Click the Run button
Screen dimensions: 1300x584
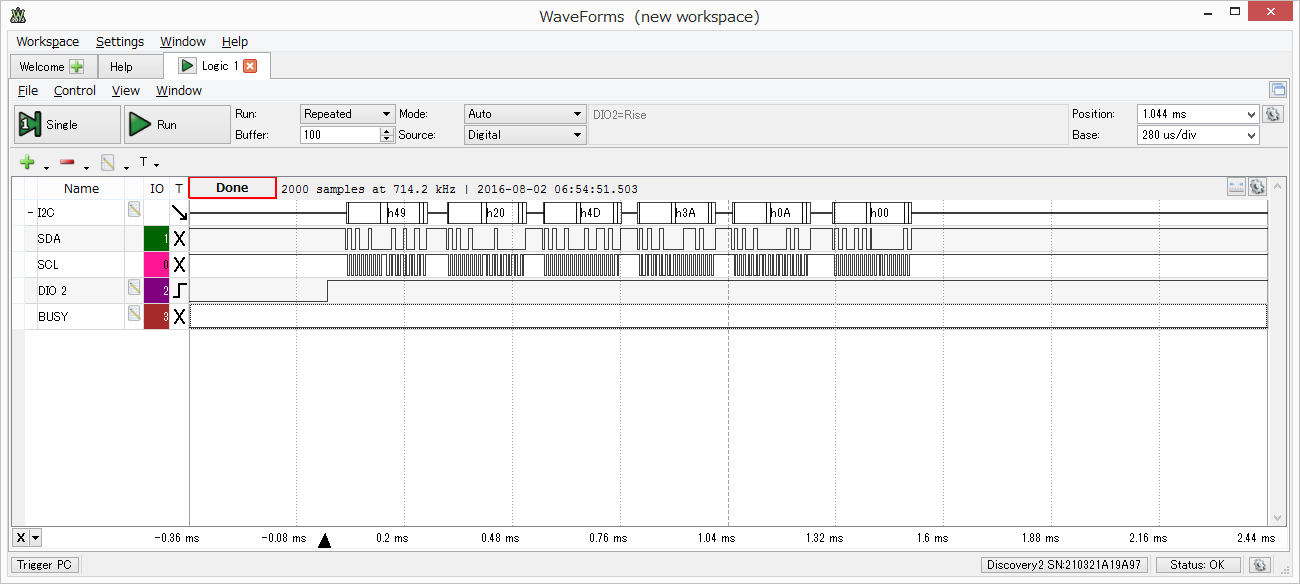(x=177, y=125)
